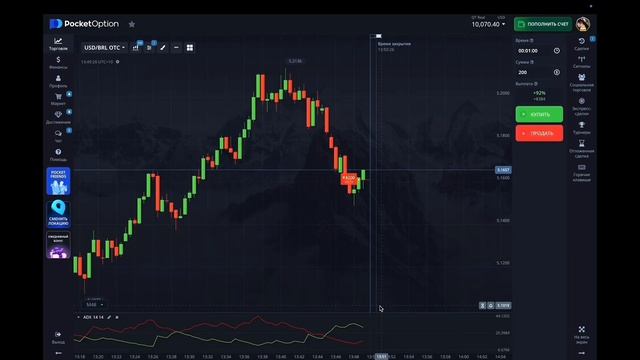640x360 pixels.
Task: Open the chart type settings icon
Action: (x=136, y=48)
